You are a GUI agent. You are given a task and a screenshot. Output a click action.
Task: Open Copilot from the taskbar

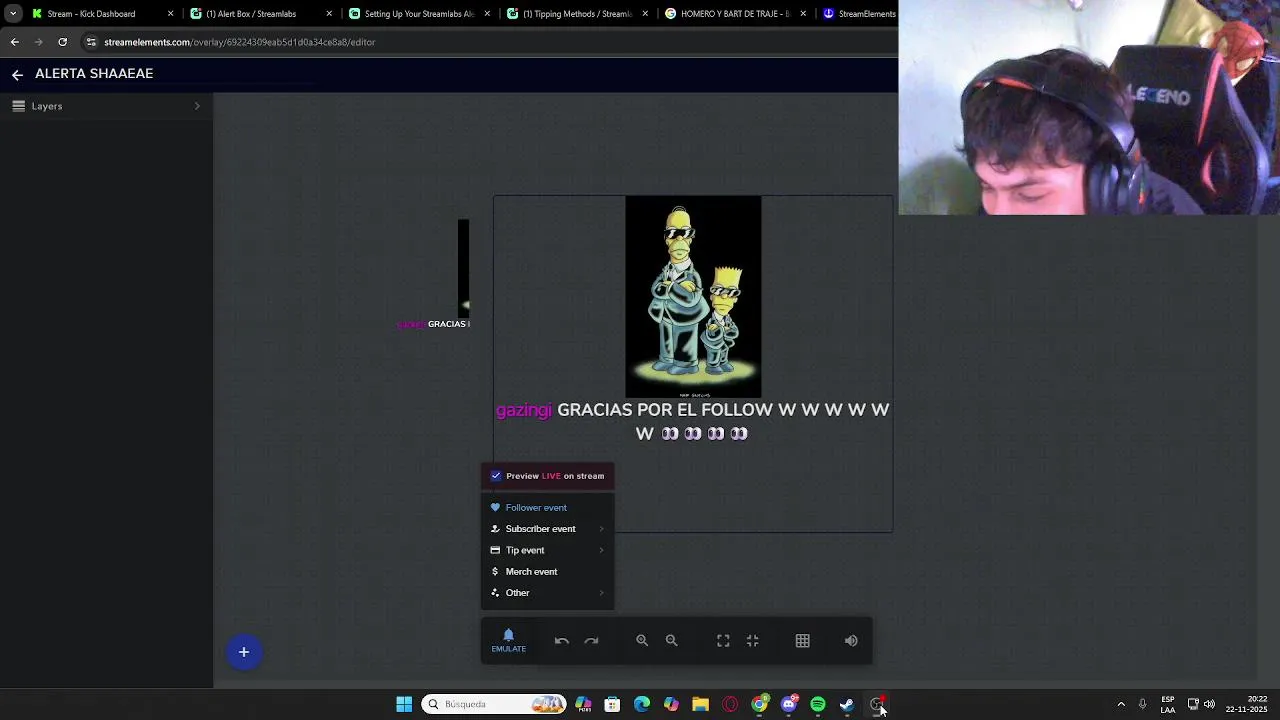click(671, 704)
